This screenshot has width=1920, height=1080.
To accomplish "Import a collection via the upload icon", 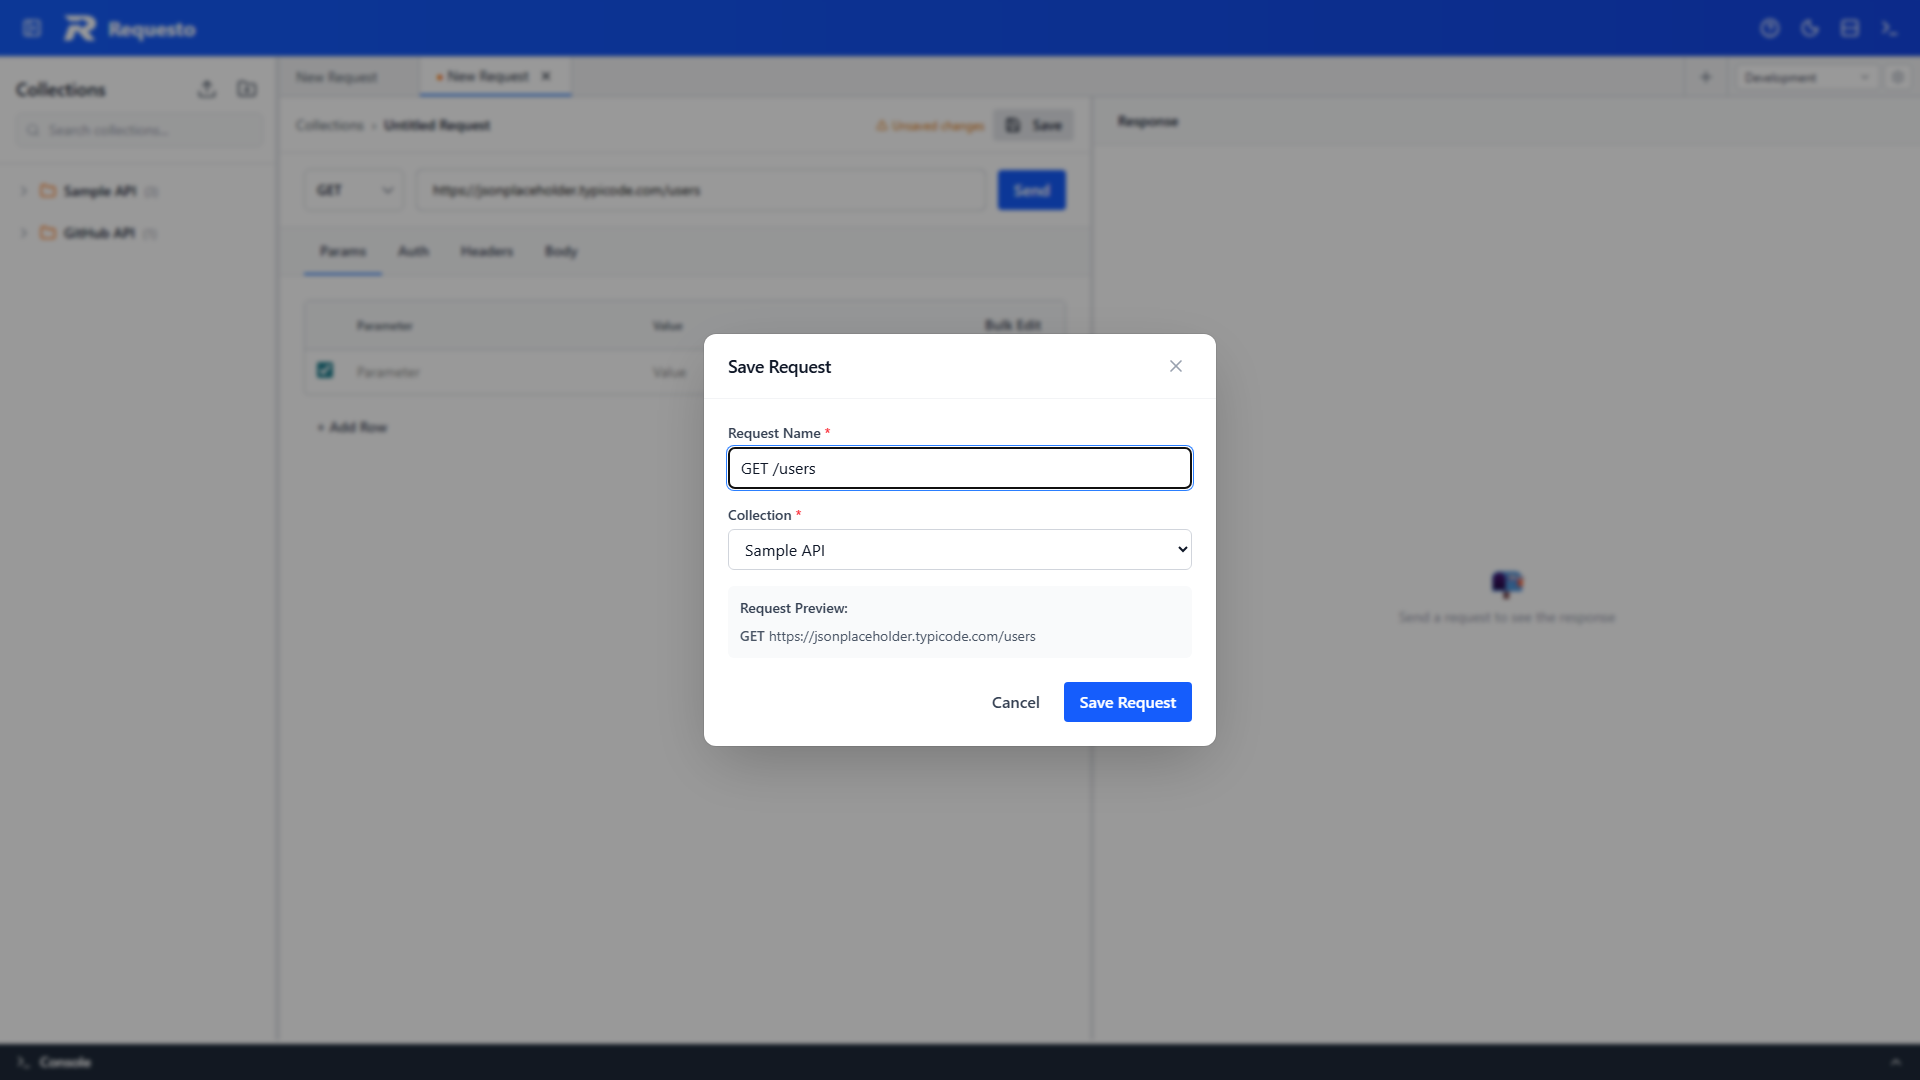I will point(207,89).
